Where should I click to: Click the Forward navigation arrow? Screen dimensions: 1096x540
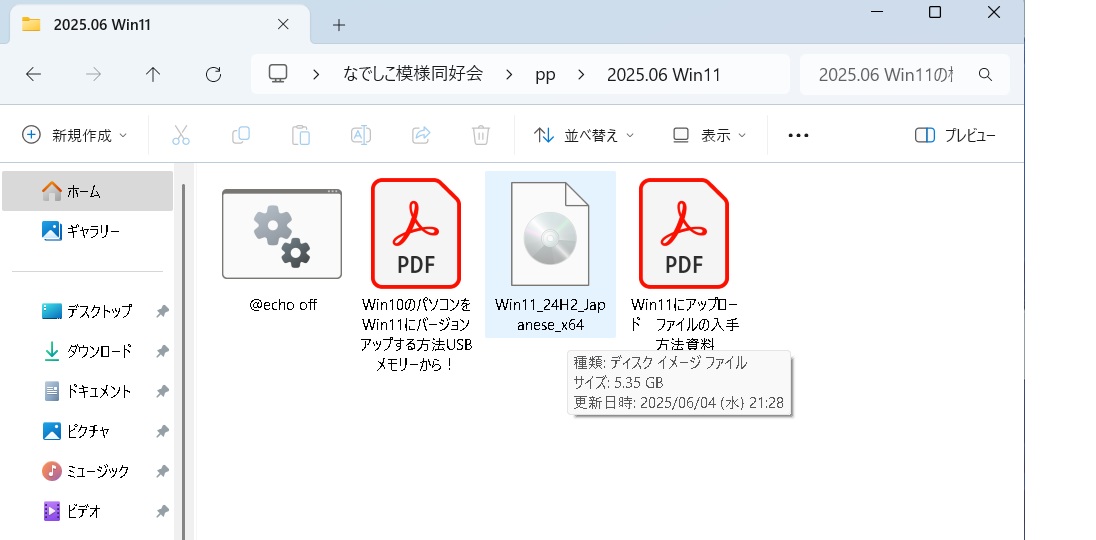click(x=92, y=75)
